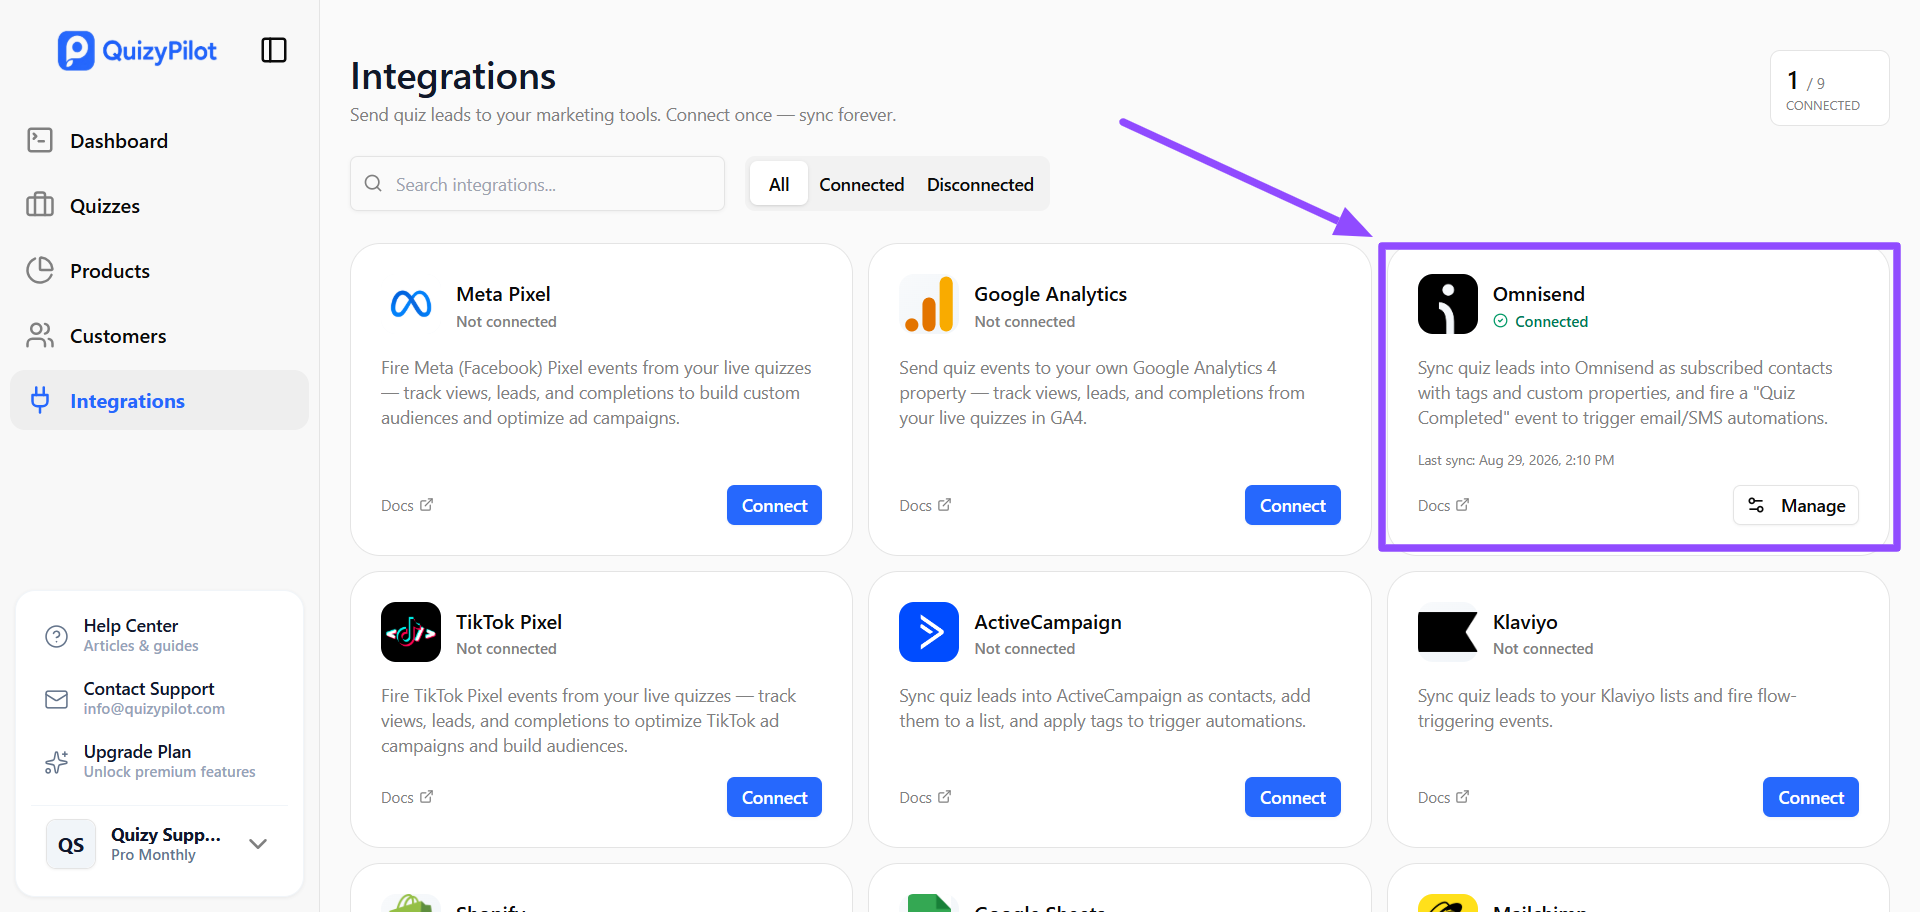Open the Help Center articles link
This screenshot has height=912, width=1920.
tap(159, 635)
